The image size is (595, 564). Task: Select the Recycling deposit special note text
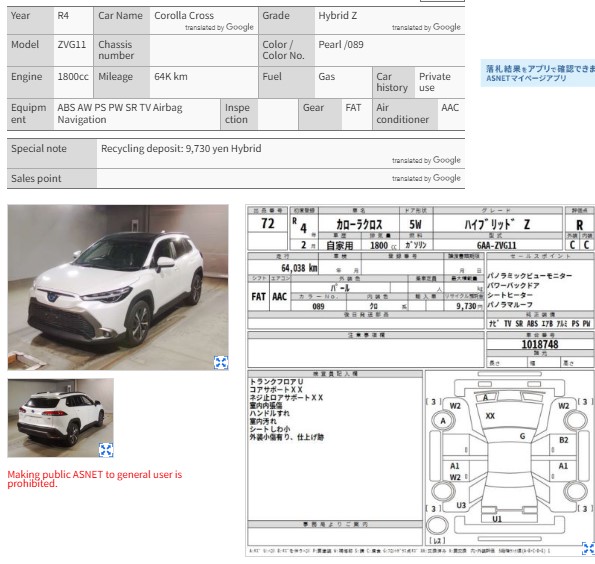point(181,148)
